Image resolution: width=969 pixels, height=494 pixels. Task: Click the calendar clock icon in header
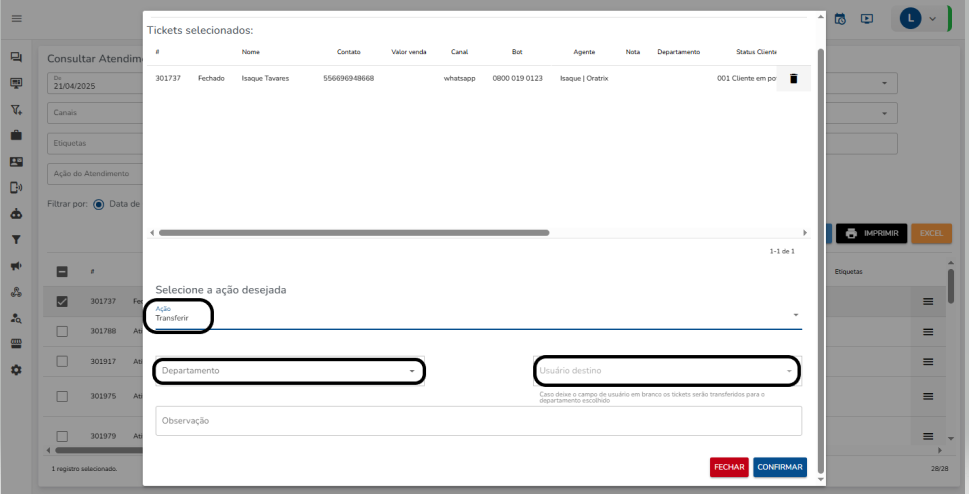point(840,19)
